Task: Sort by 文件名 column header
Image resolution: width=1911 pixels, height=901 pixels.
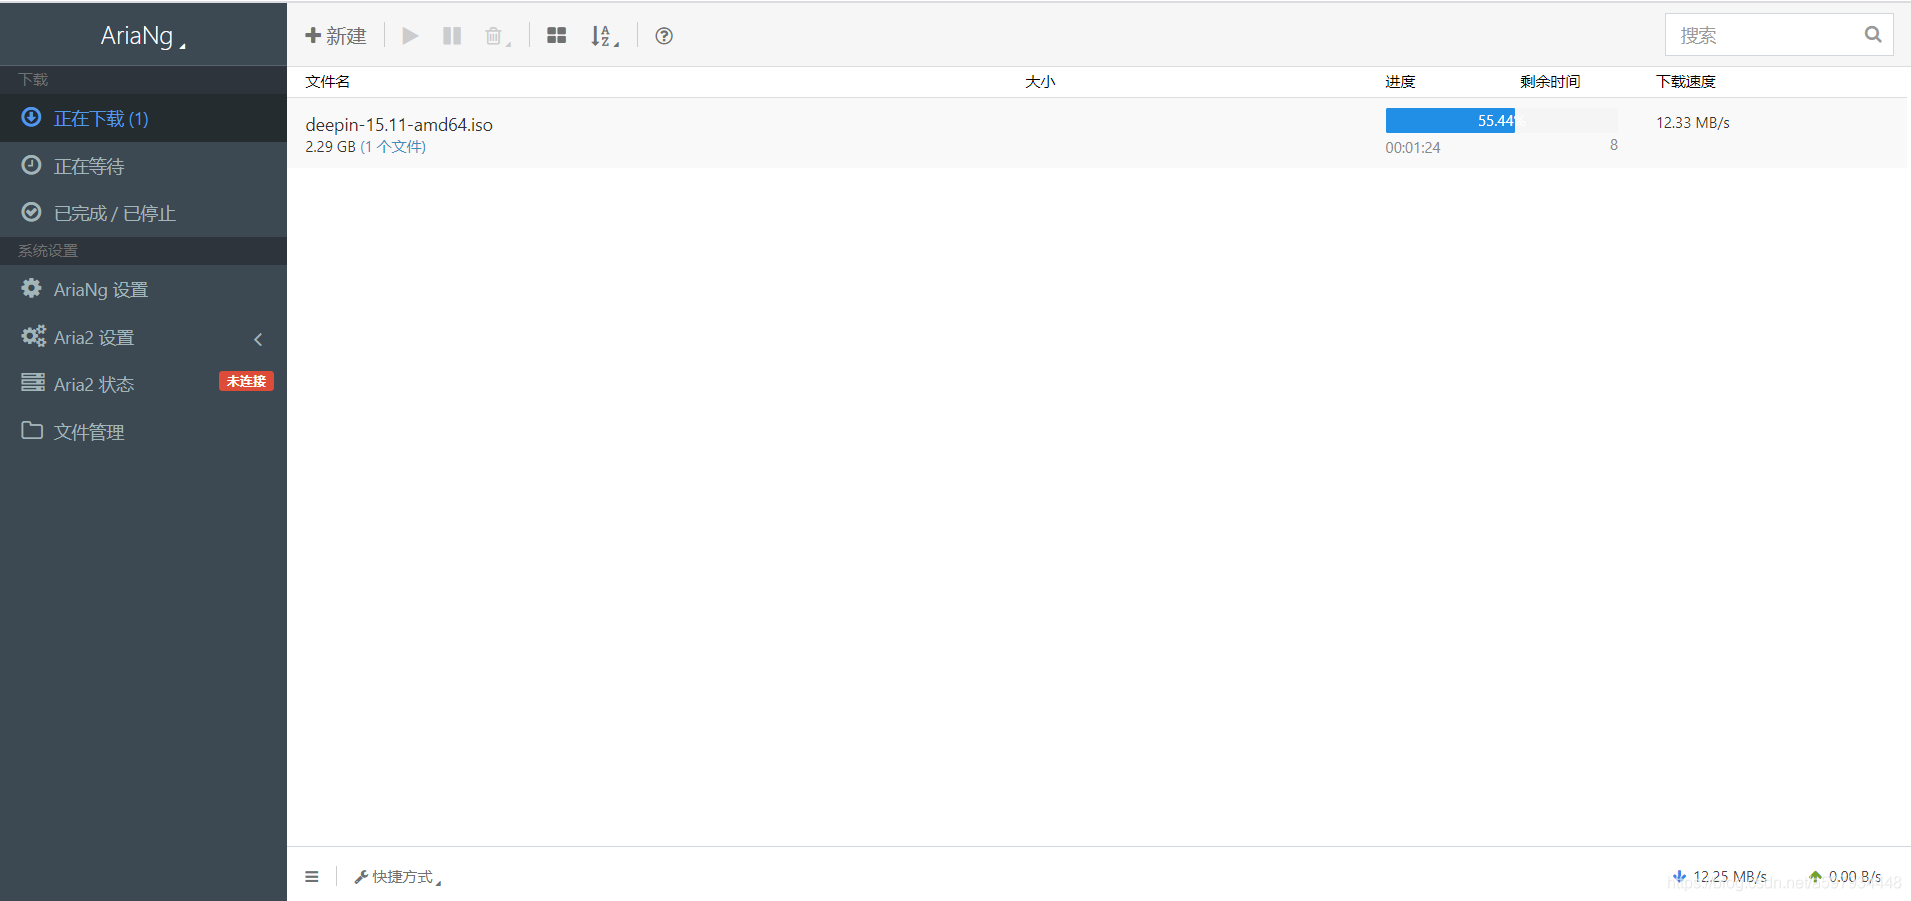Action: click(328, 82)
